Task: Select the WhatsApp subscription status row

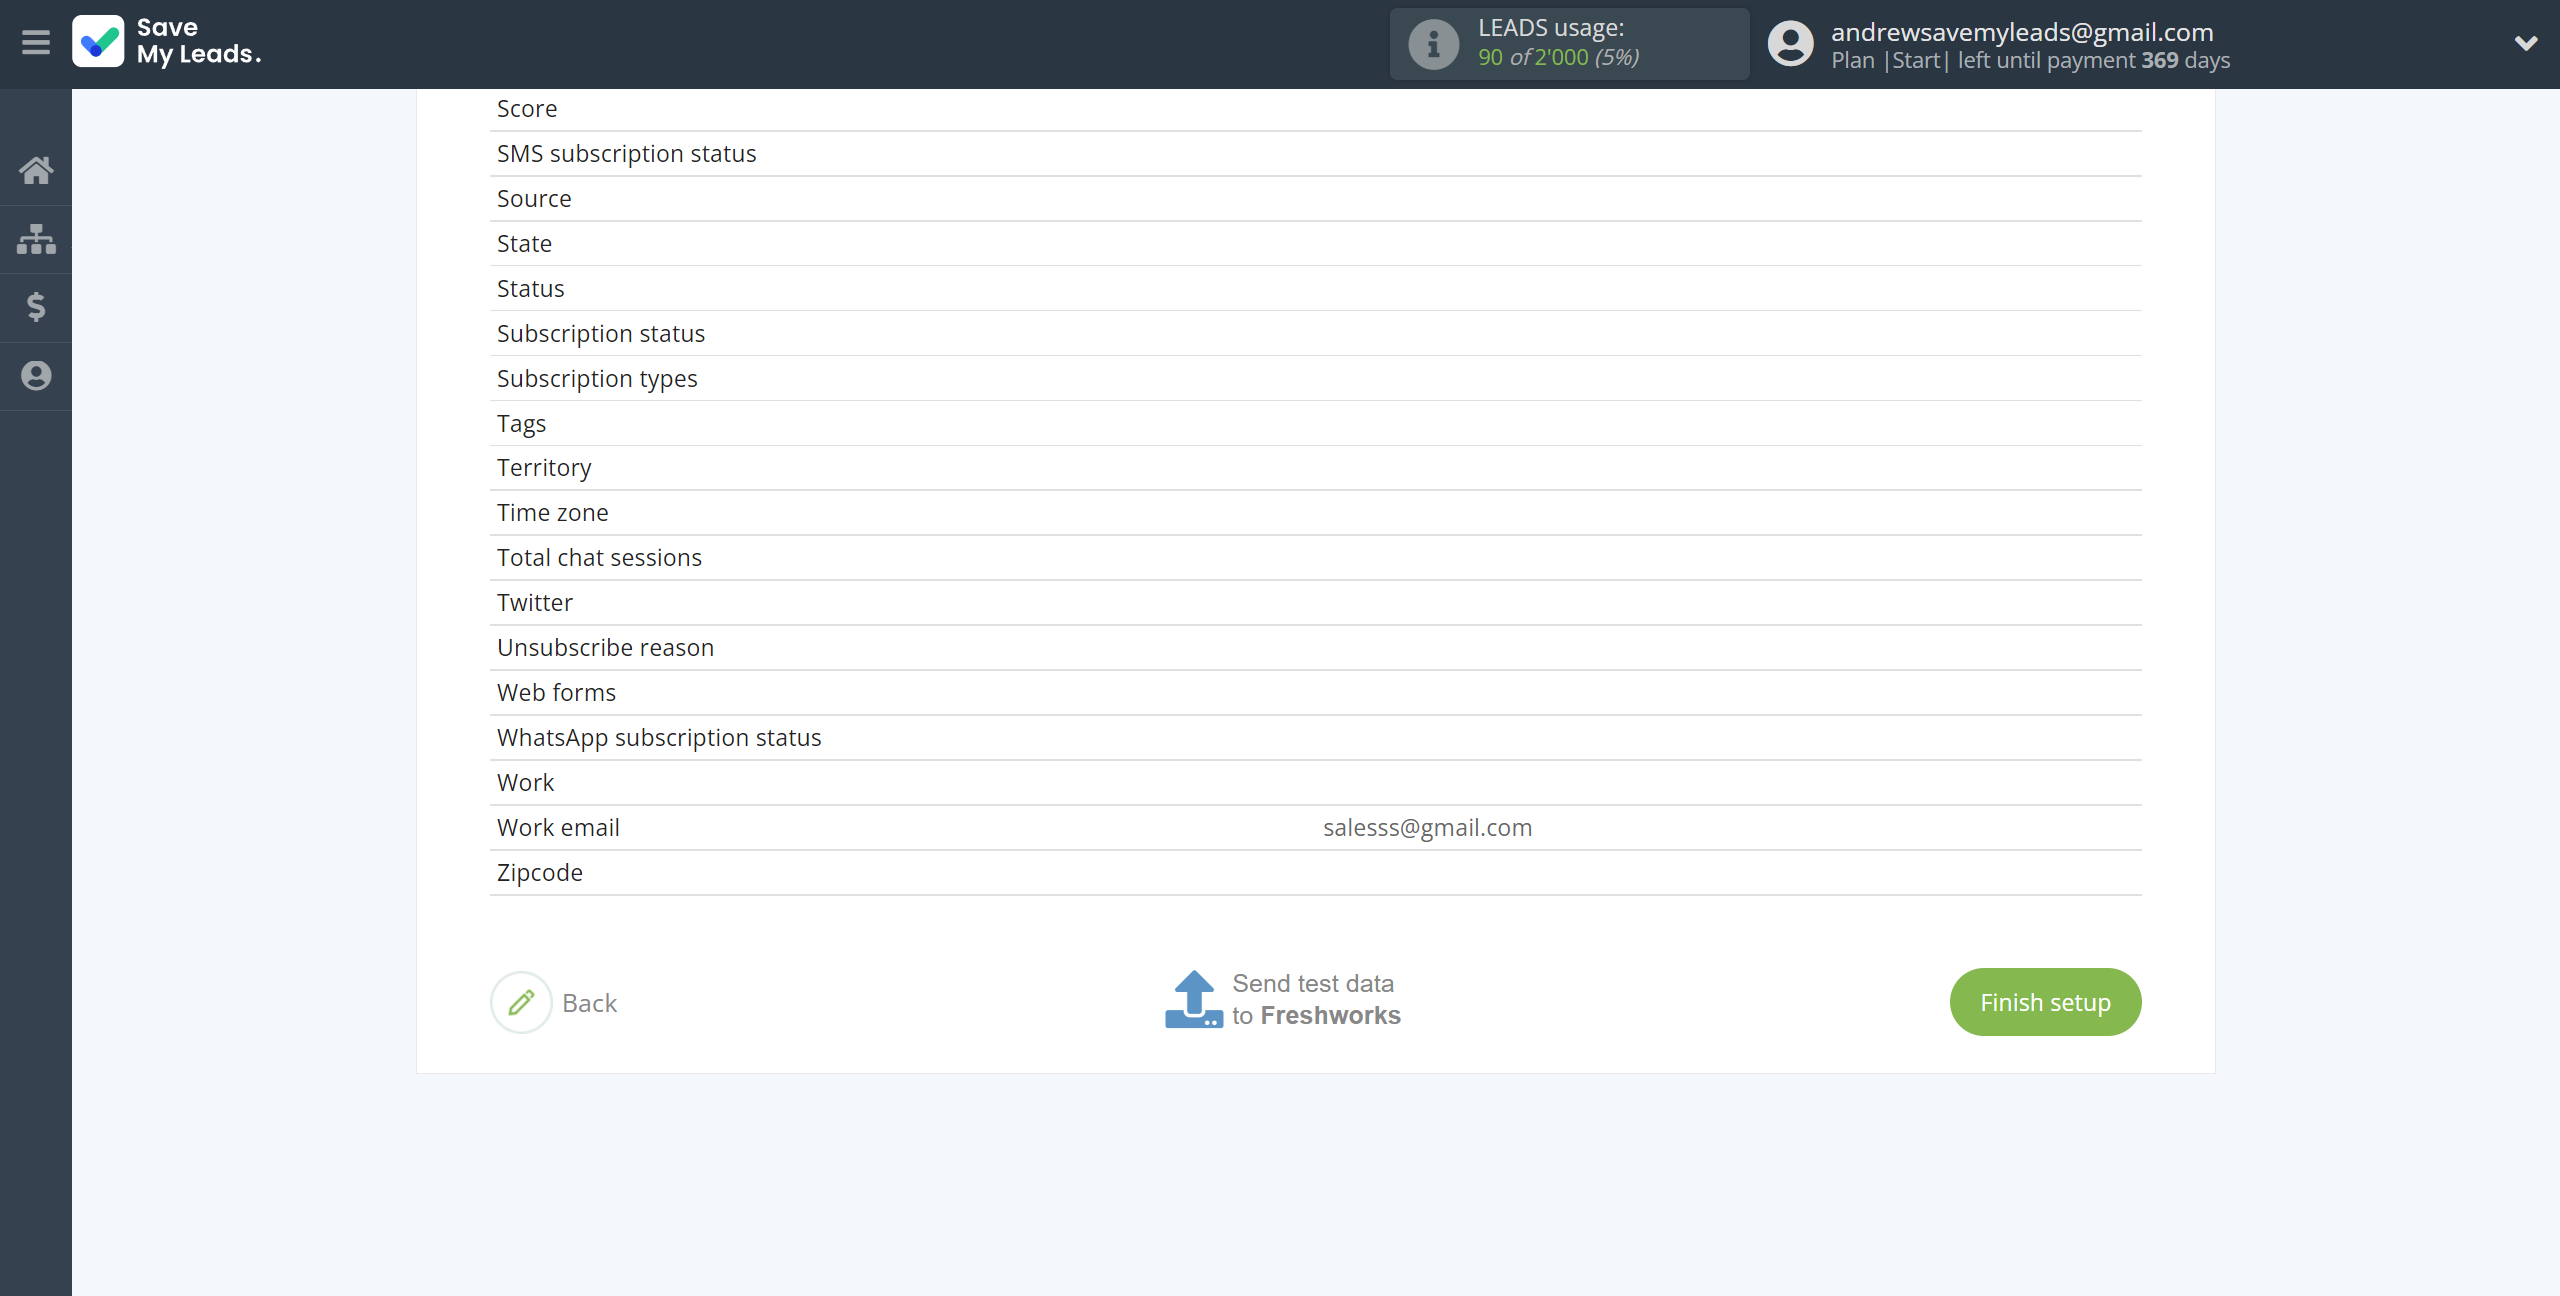Action: pos(1315,738)
